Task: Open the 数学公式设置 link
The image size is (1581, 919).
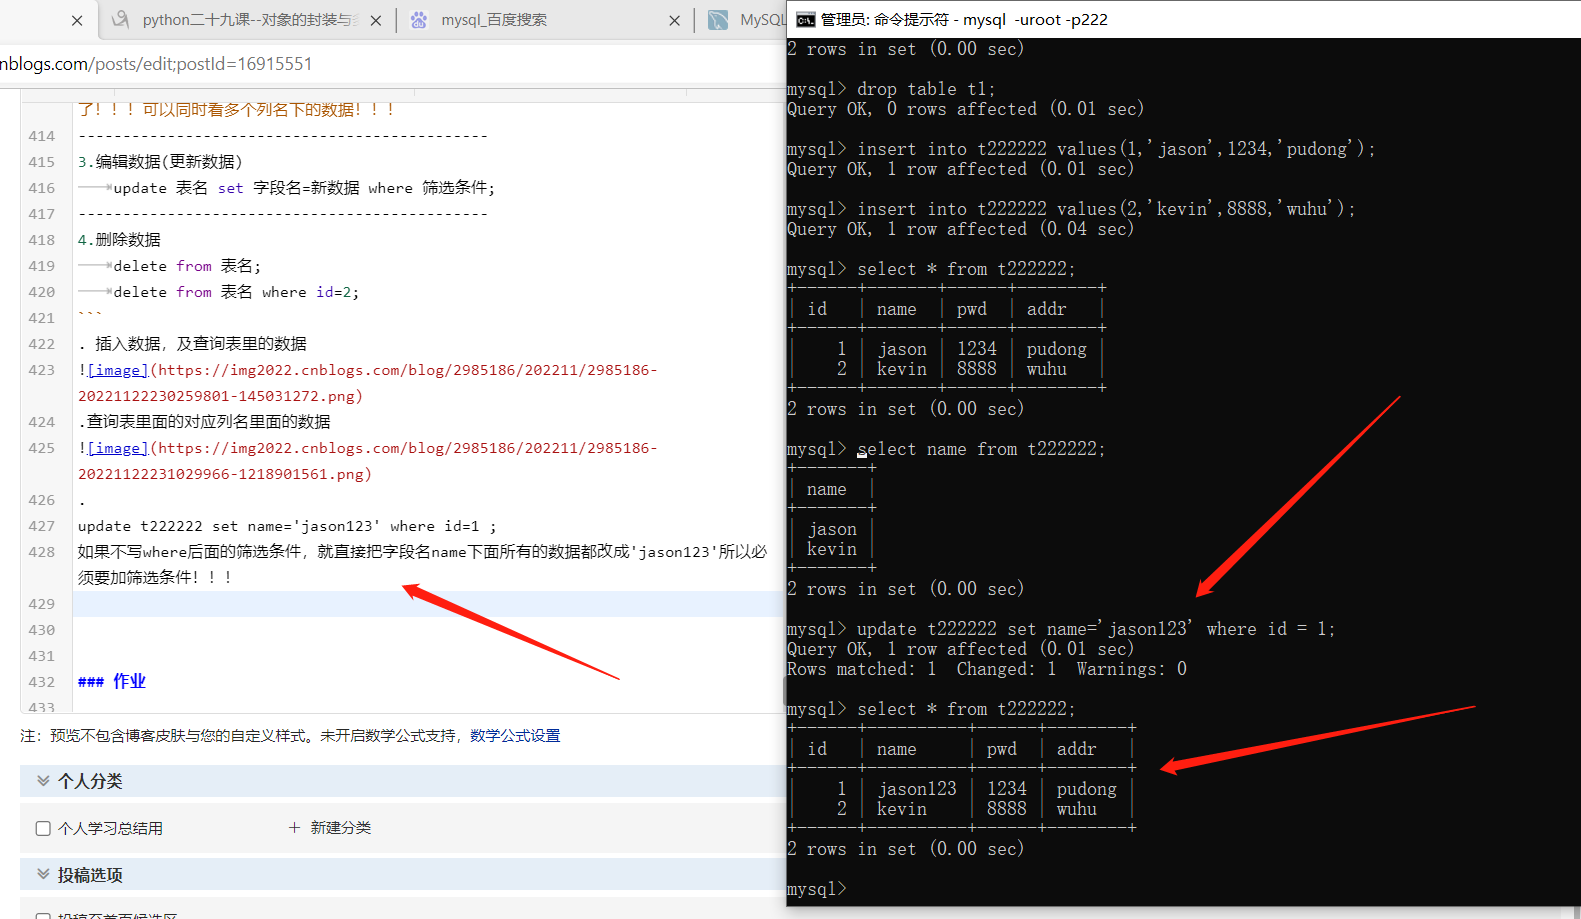Action: [515, 736]
